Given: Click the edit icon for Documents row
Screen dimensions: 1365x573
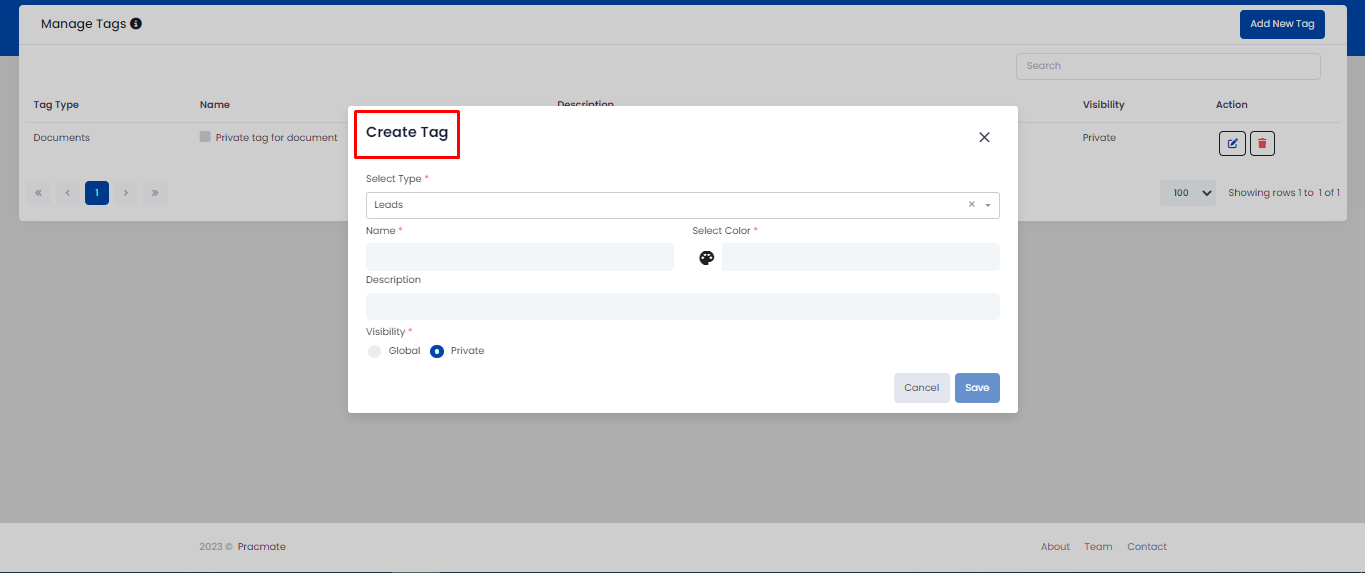Looking at the screenshot, I should (x=1232, y=144).
